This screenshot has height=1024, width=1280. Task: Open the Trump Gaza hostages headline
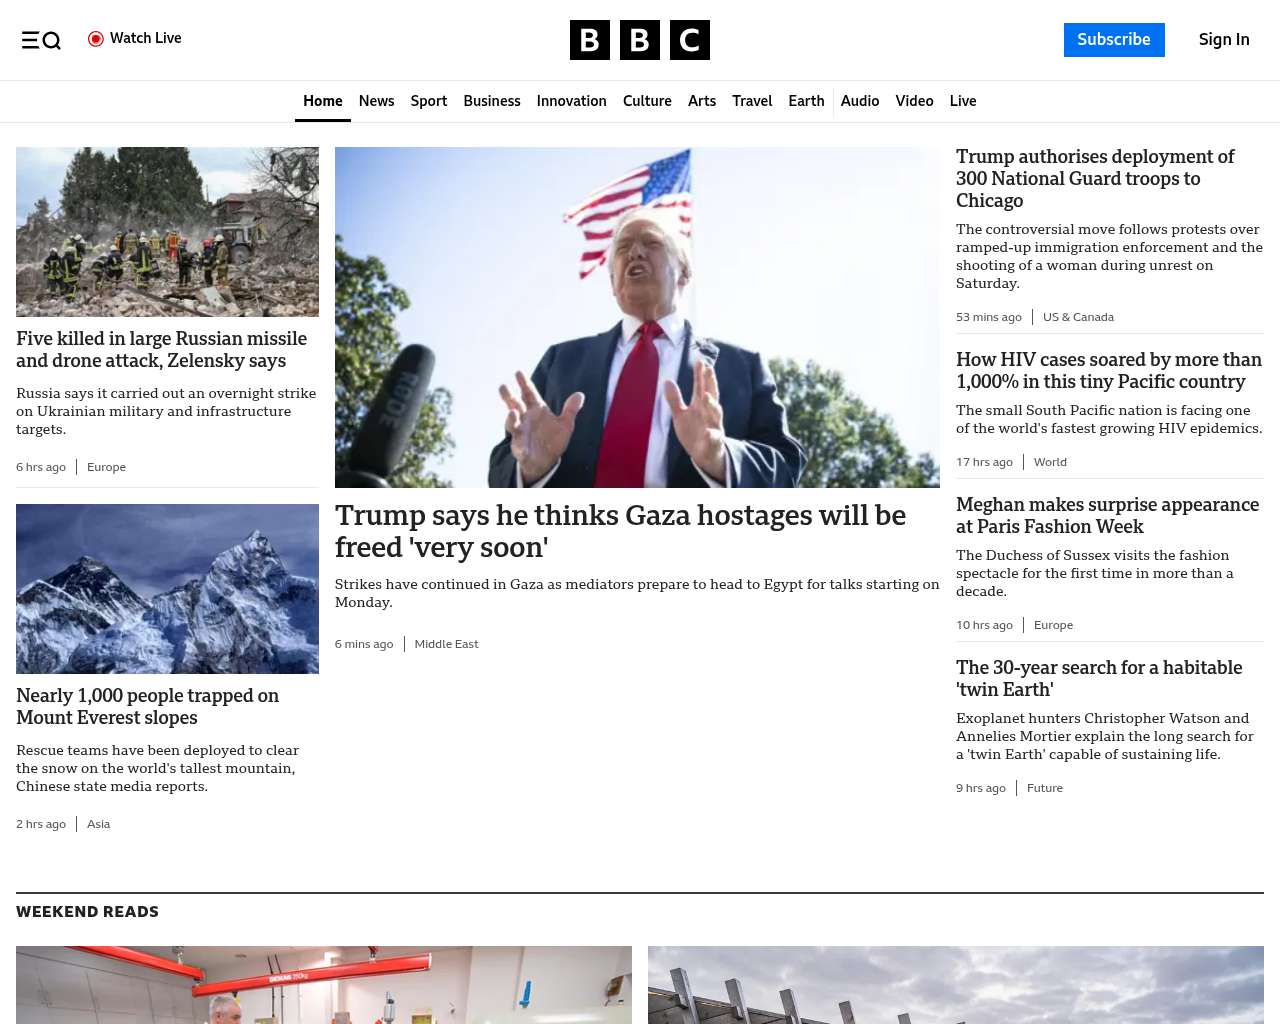620,531
